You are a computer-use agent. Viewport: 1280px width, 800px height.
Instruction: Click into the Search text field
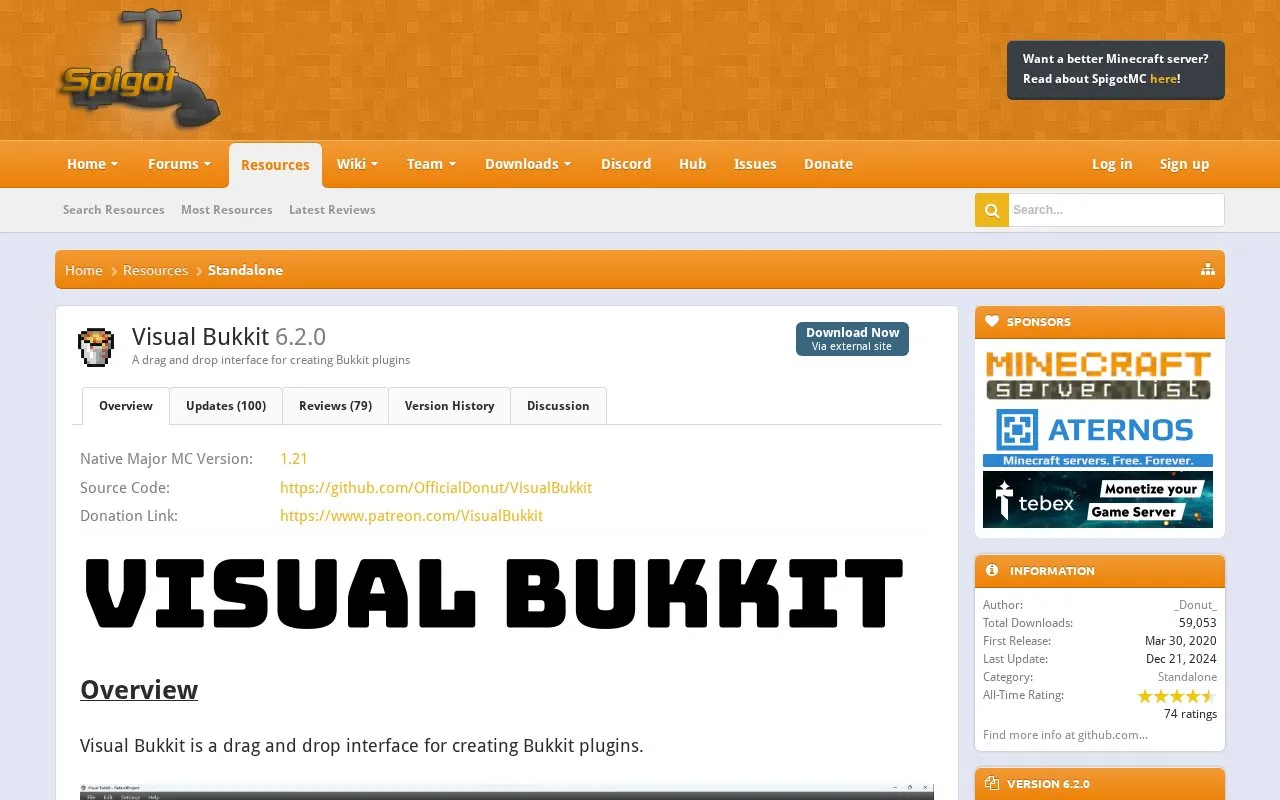[x=1116, y=210]
